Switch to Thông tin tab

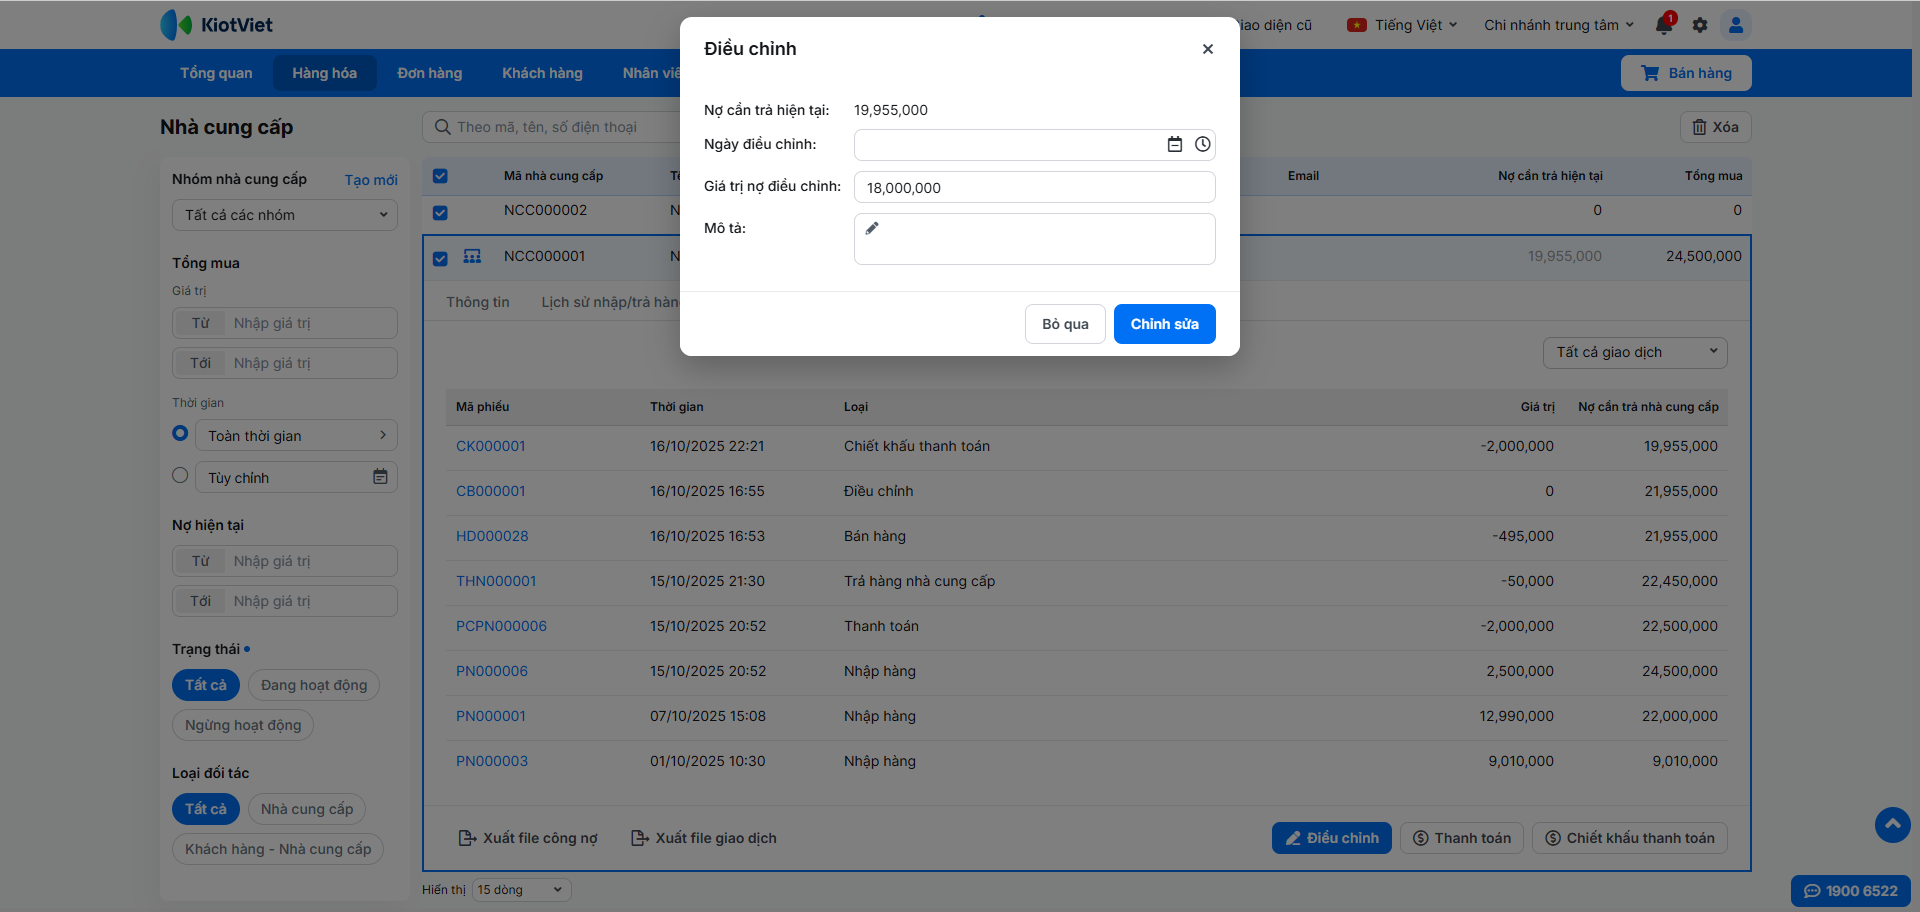click(x=478, y=302)
